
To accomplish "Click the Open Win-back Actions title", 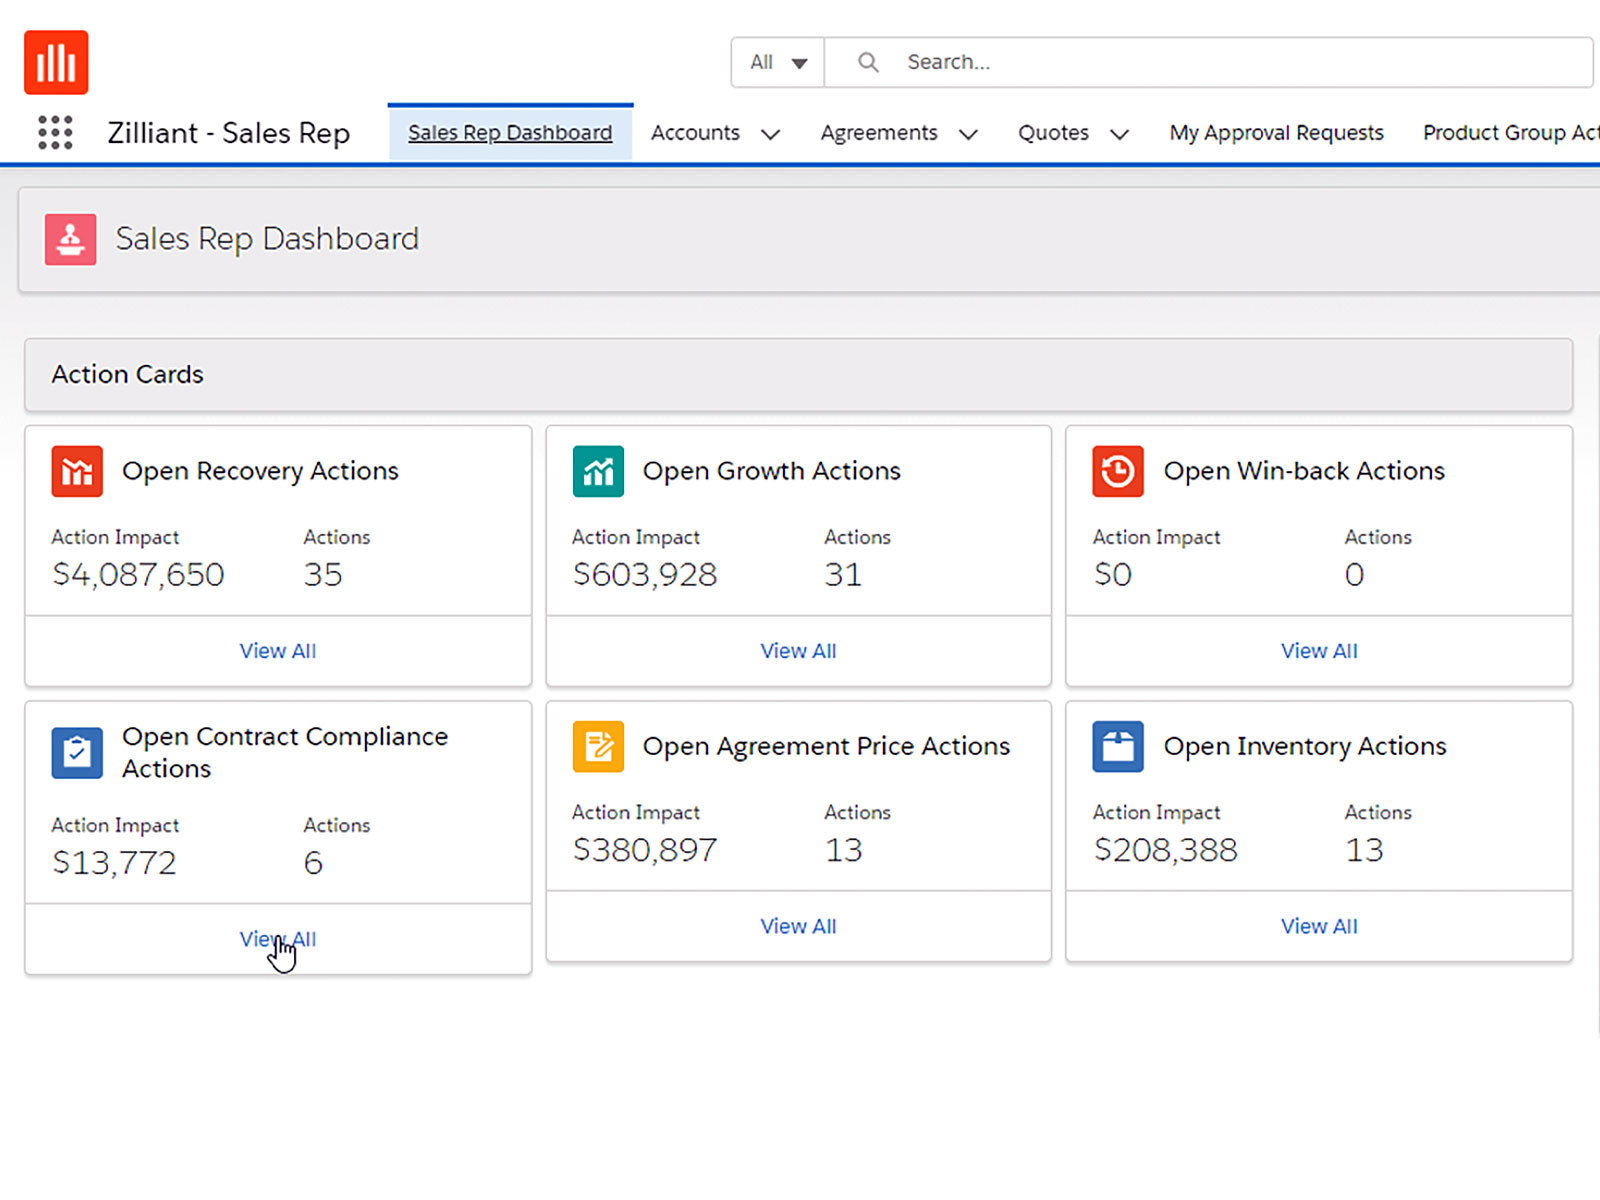I will [1304, 471].
